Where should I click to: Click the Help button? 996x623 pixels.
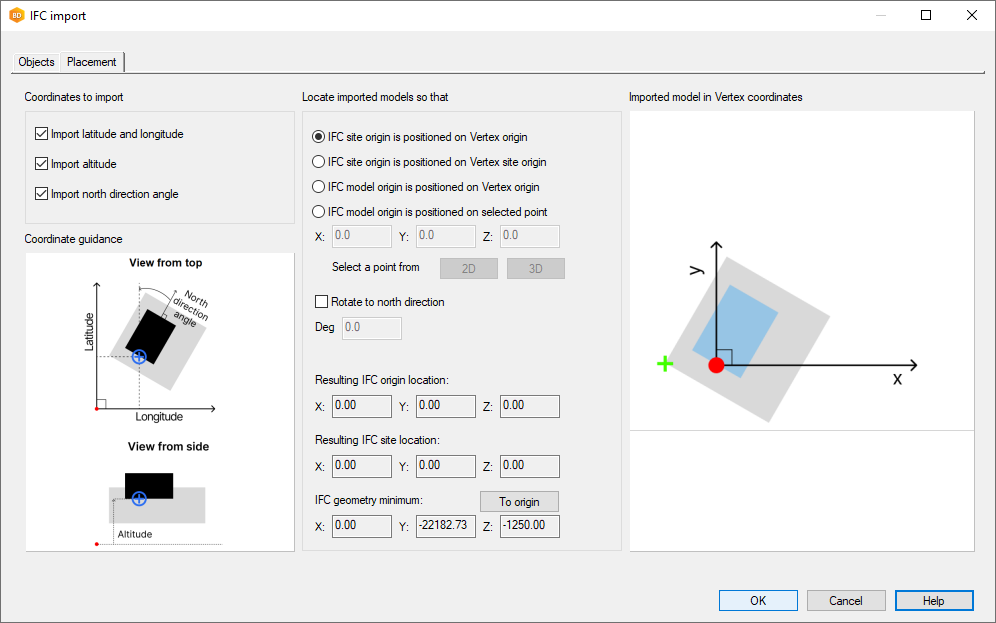click(934, 600)
